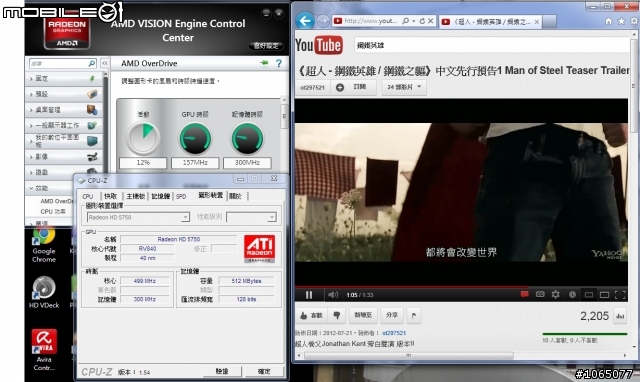Click the Watch Later clock icon in the player
The width and height of the screenshot is (640, 382).
(x=572, y=294)
